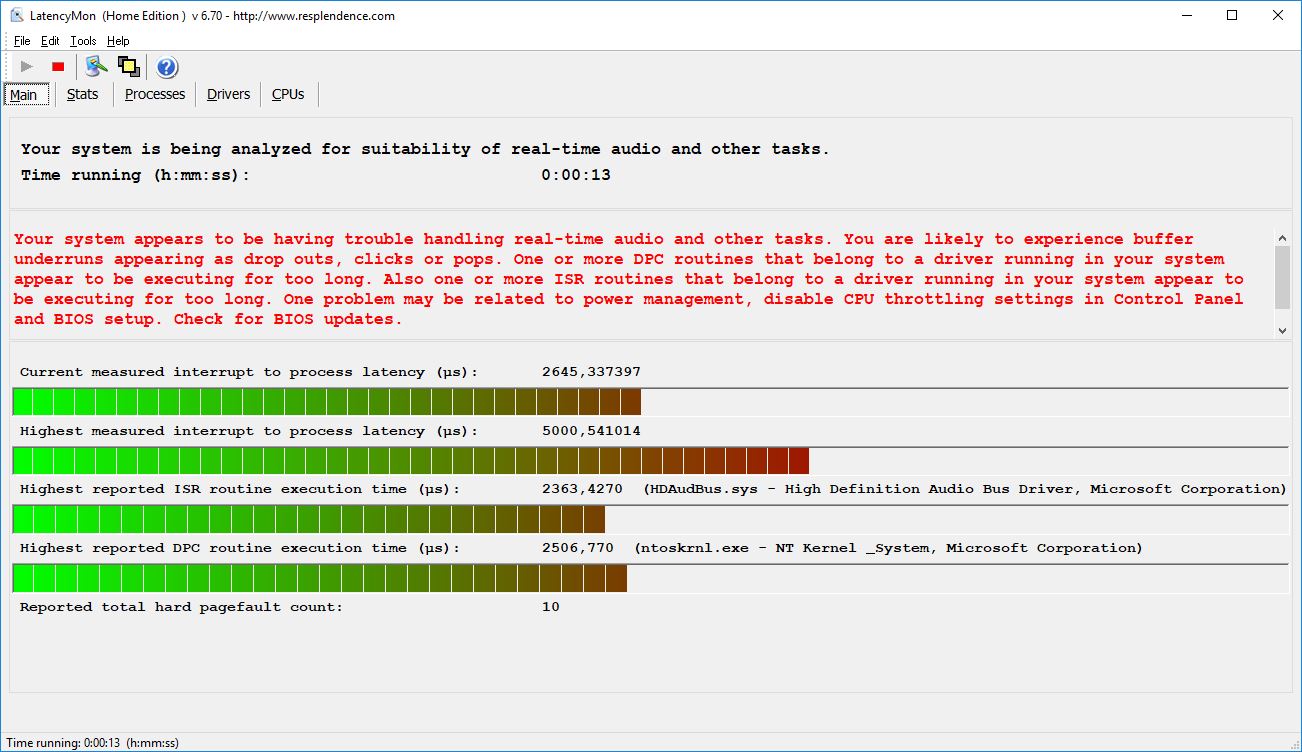This screenshot has width=1302, height=752.
Task: Click 'Current measured interrupt to process latency' label
Action: [x=249, y=372]
